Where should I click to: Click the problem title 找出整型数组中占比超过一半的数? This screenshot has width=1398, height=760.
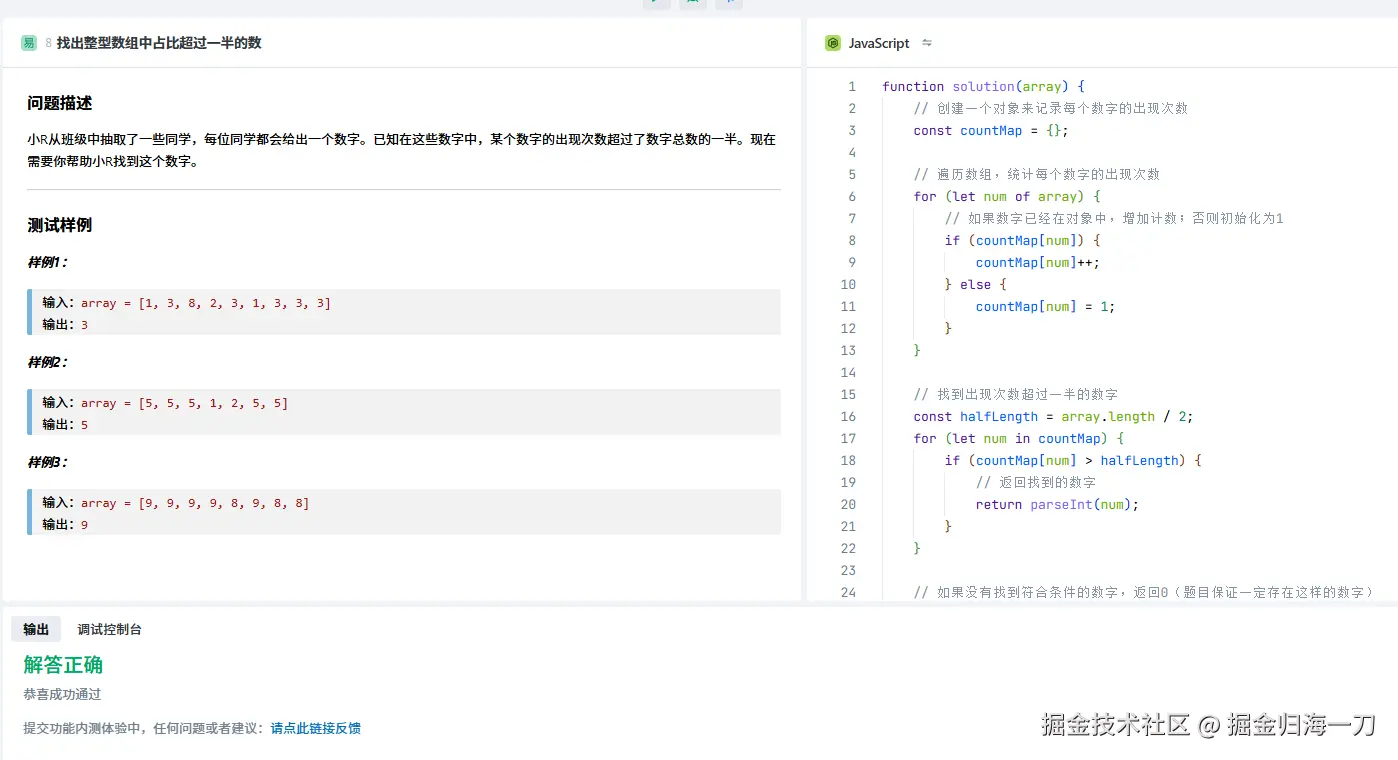click(159, 43)
